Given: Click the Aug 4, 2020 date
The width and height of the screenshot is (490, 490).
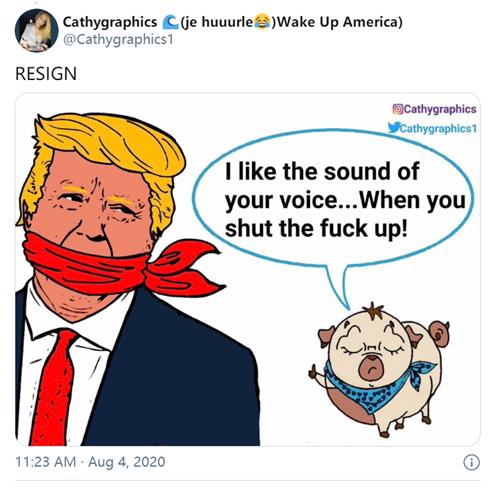Looking at the screenshot, I should (x=127, y=462).
